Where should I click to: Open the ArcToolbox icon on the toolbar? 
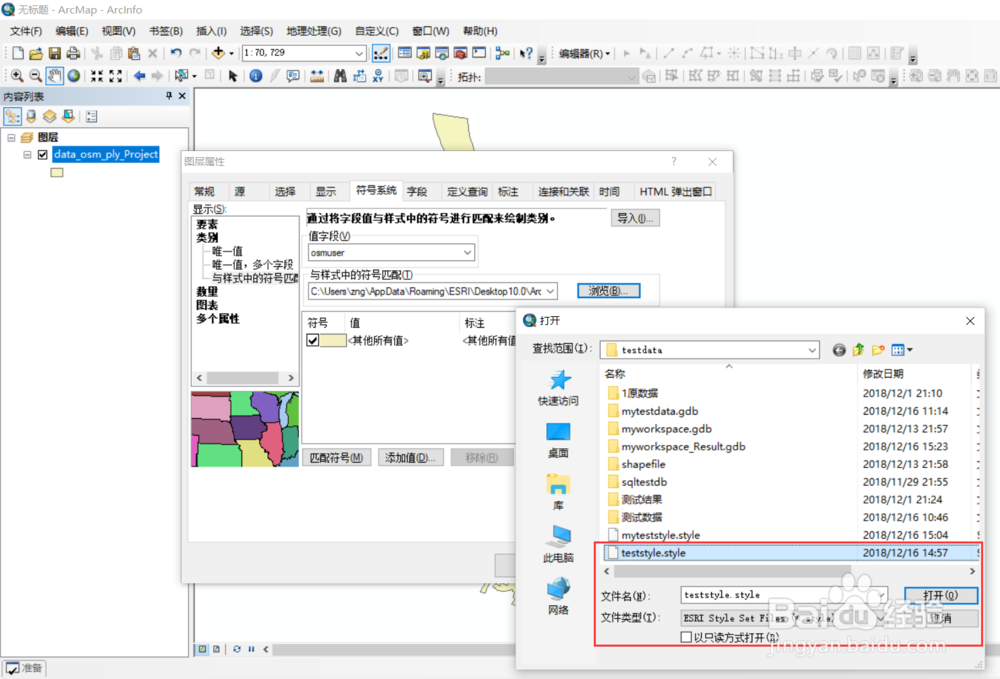(462, 52)
